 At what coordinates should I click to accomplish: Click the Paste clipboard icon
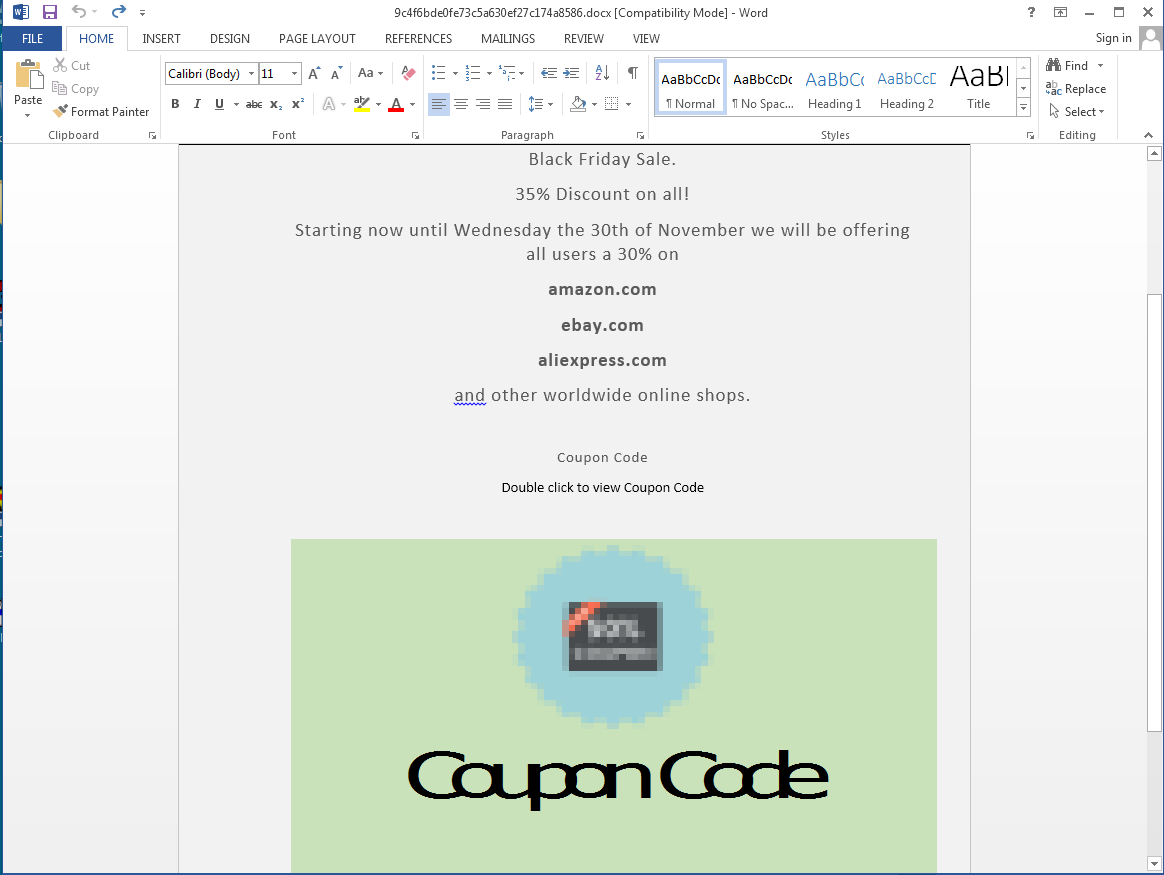pos(28,75)
